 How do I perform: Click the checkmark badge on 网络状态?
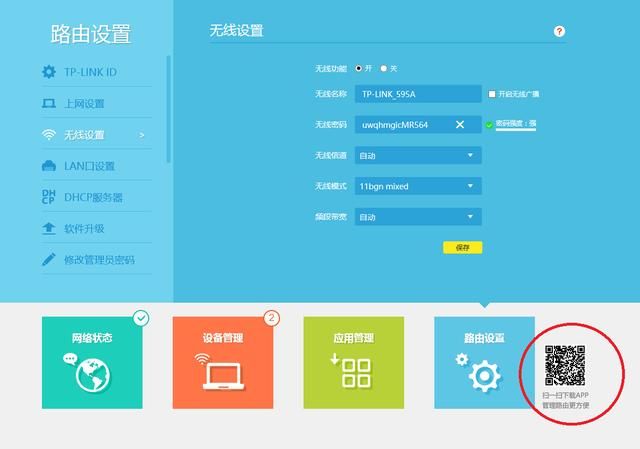(x=141, y=318)
